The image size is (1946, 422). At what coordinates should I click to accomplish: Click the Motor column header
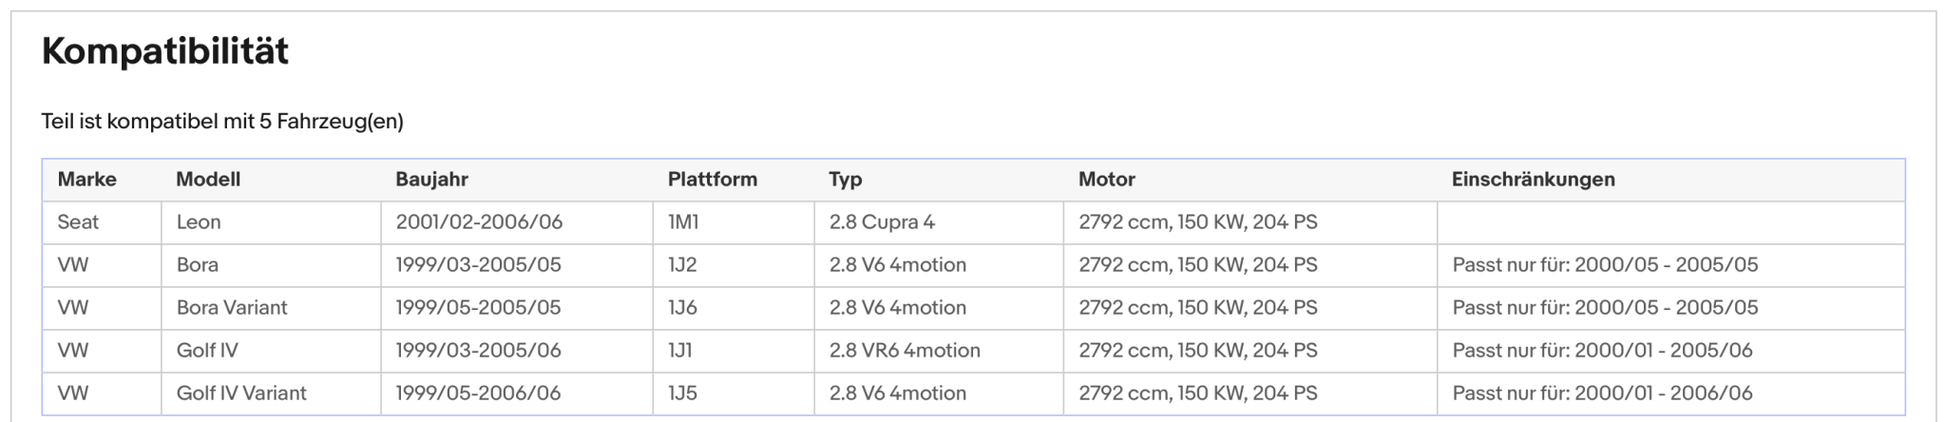[1106, 179]
